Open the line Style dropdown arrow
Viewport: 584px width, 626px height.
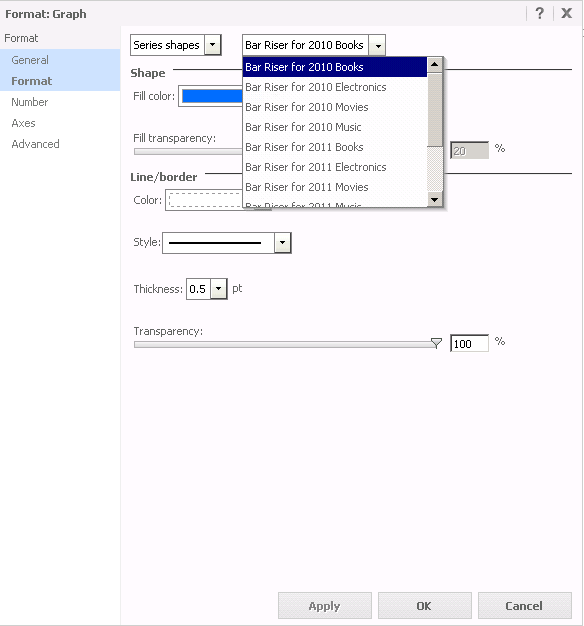point(283,243)
